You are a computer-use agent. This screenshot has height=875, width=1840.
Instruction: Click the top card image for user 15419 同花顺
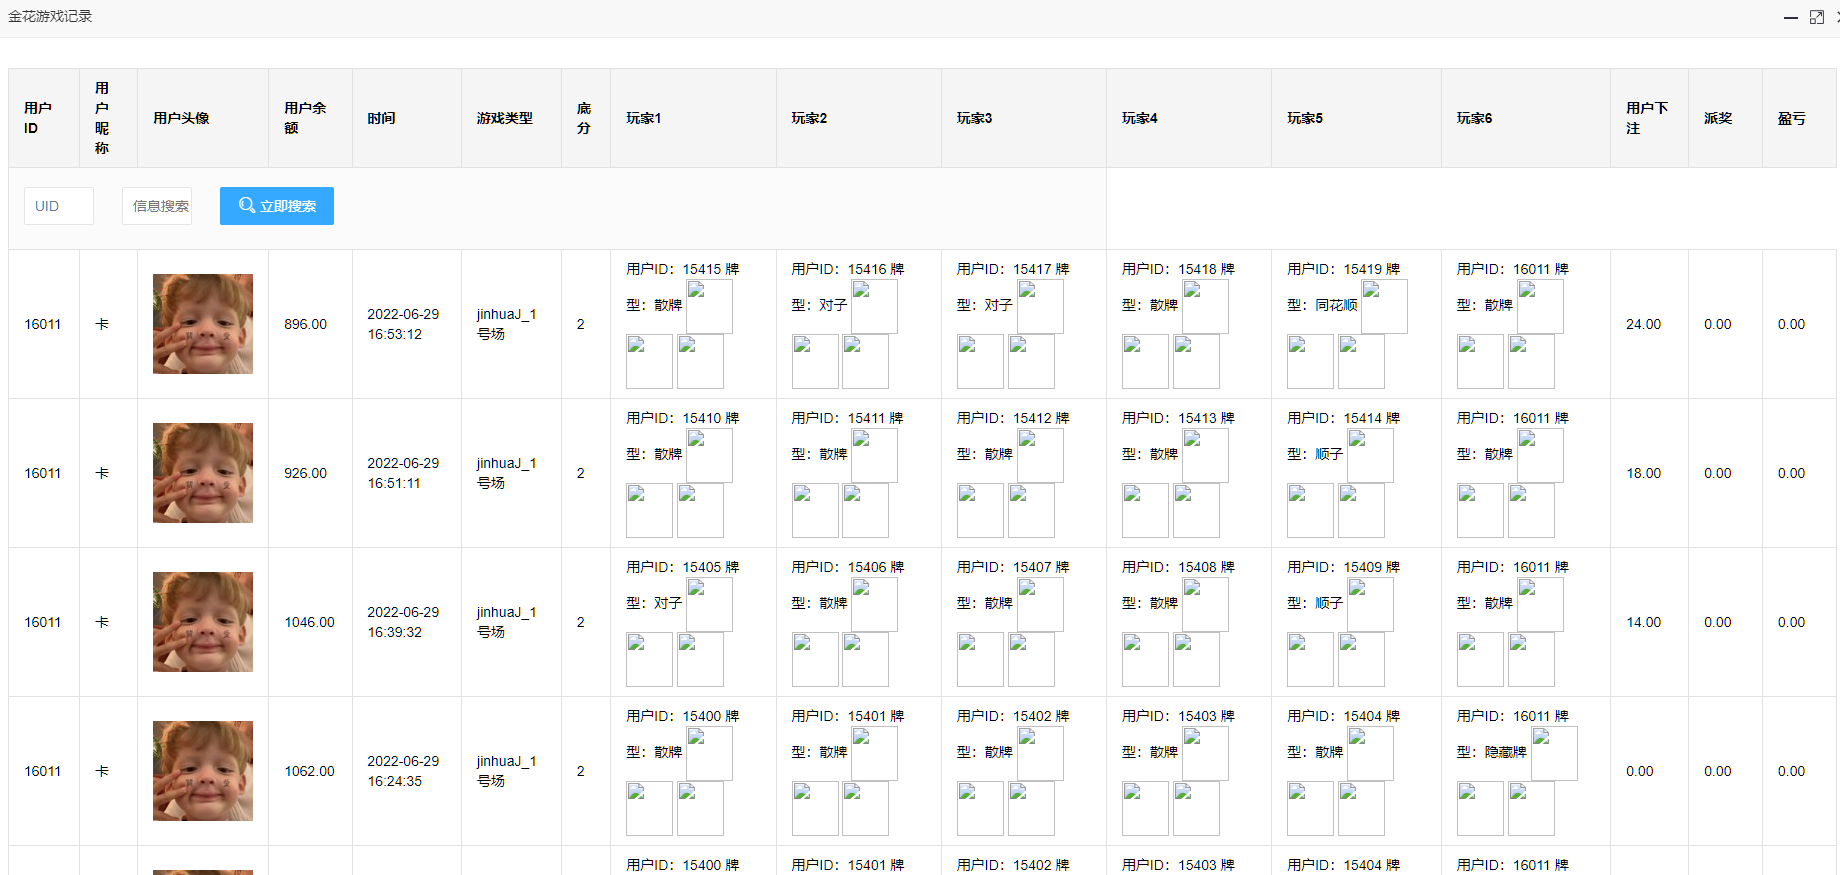click(1384, 306)
